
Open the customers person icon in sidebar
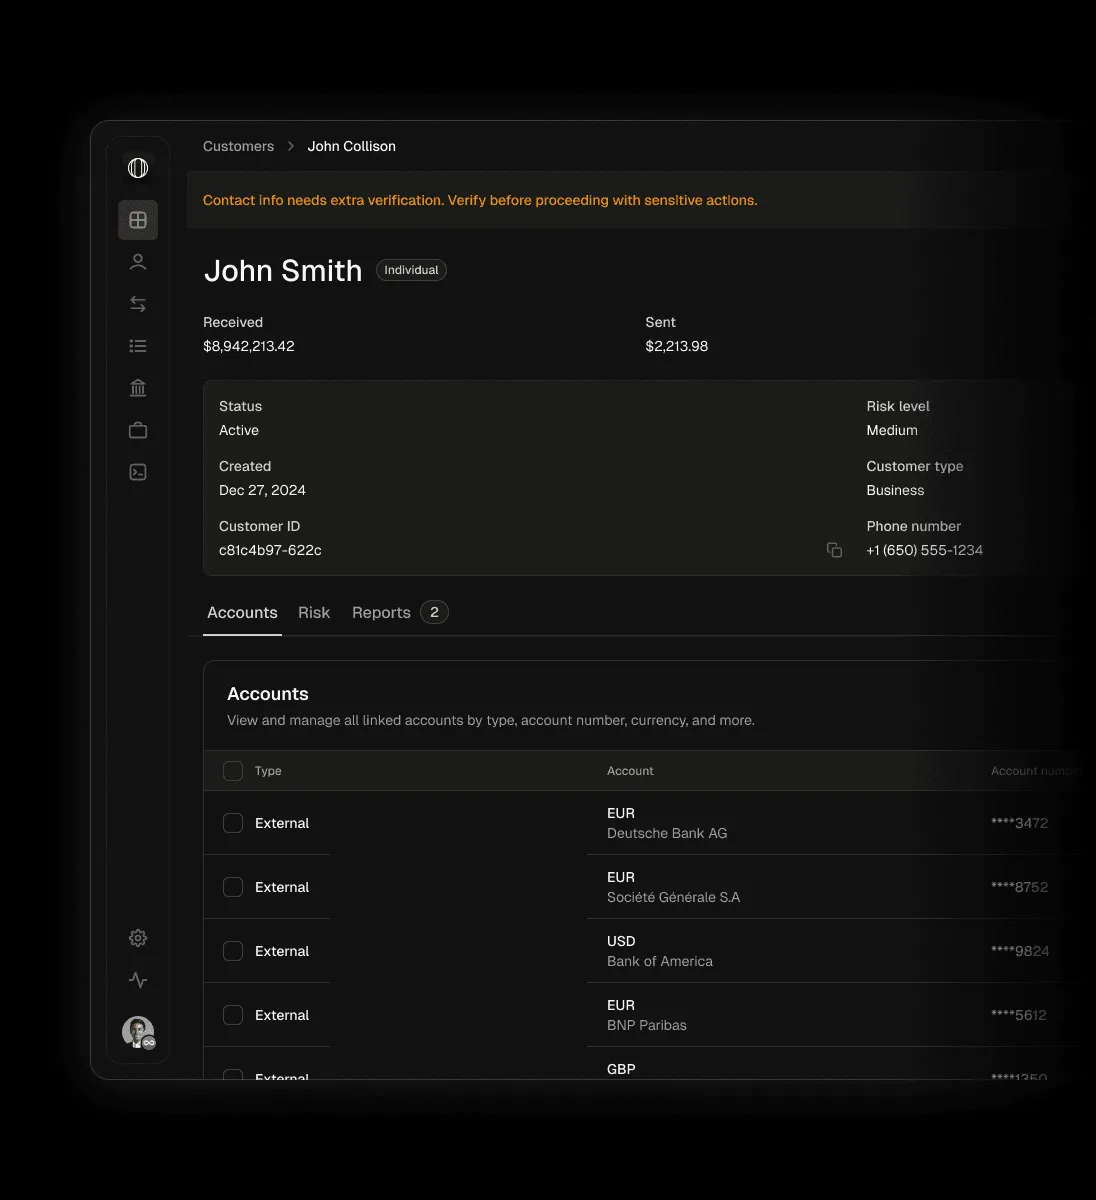[138, 262]
